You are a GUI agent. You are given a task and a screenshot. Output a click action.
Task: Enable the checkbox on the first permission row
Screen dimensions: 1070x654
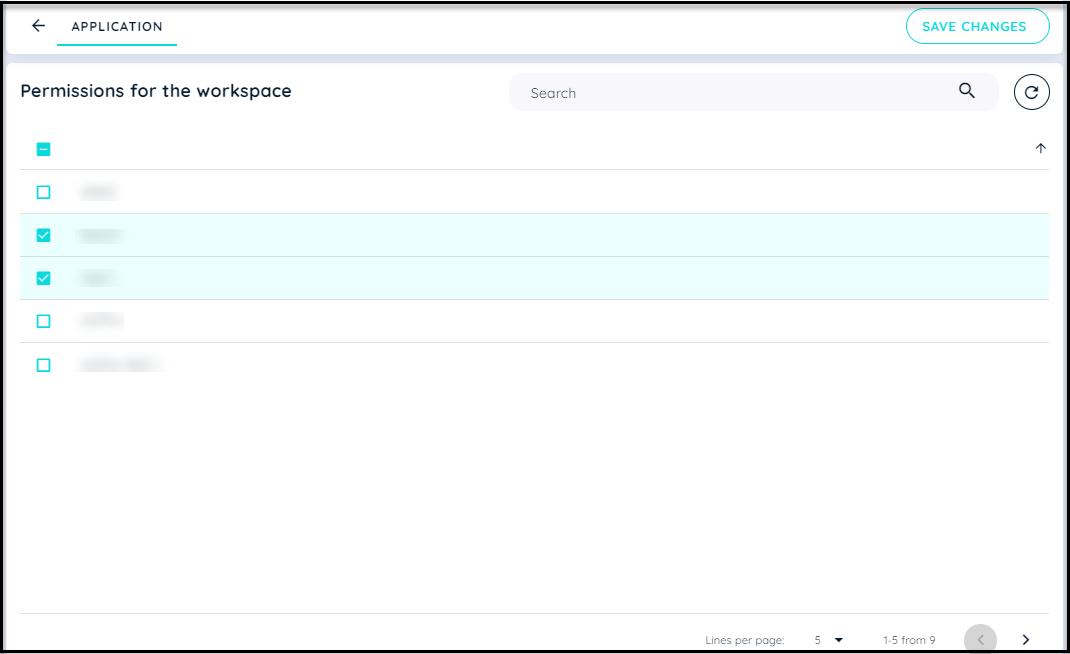tap(43, 192)
